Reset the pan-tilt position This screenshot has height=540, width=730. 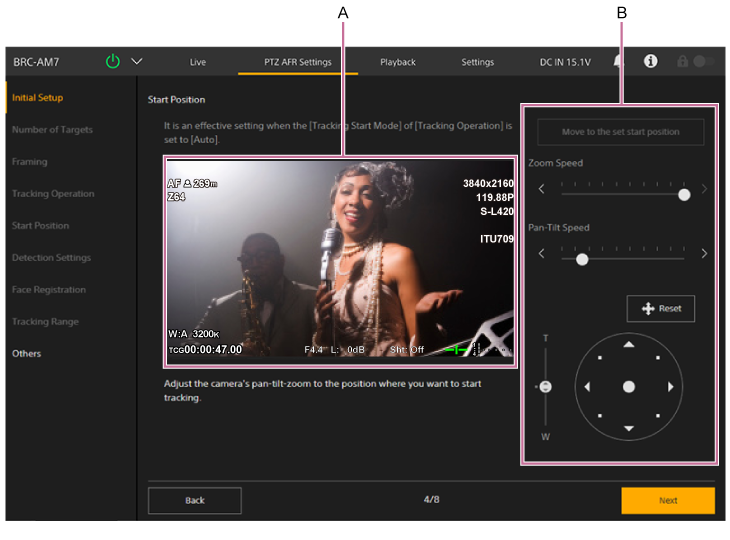[661, 309]
